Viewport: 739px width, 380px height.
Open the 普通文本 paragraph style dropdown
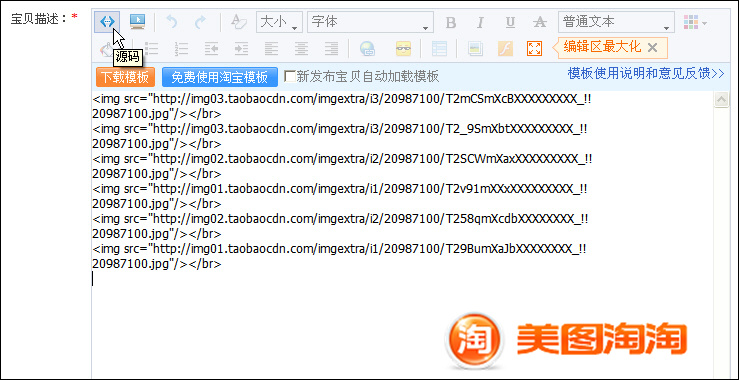tap(616, 22)
